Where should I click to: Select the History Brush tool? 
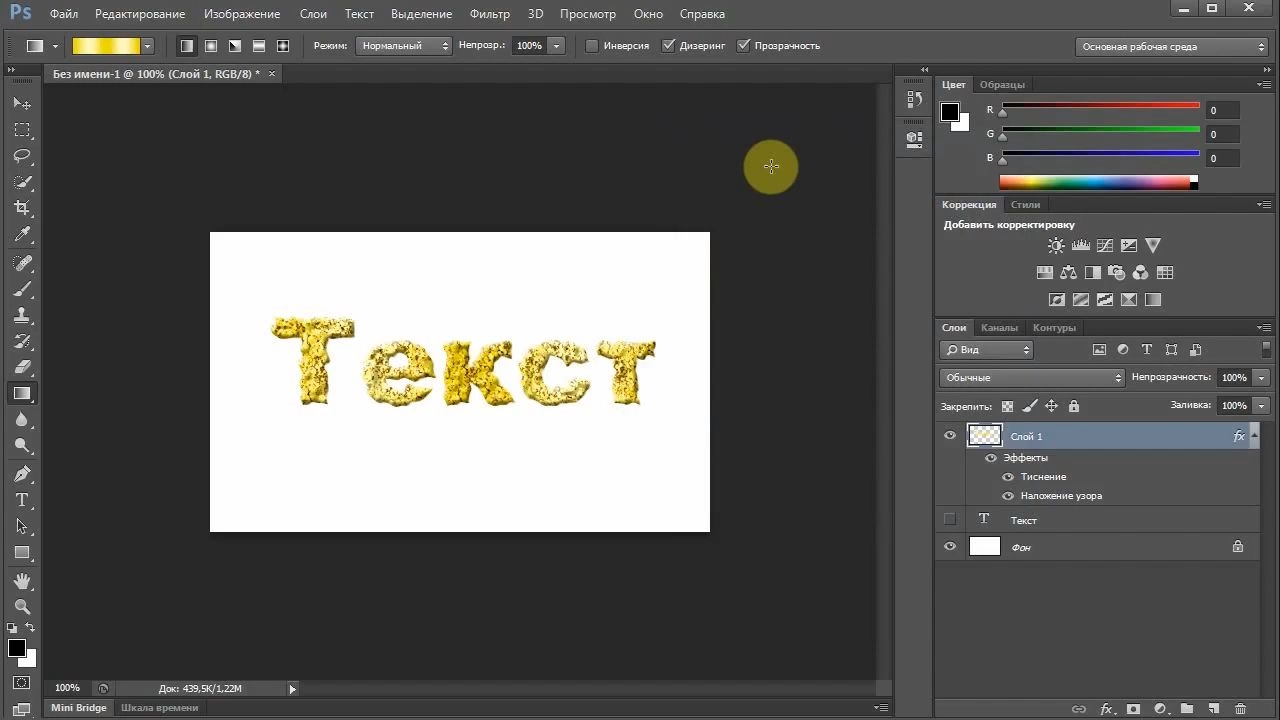click(x=22, y=341)
